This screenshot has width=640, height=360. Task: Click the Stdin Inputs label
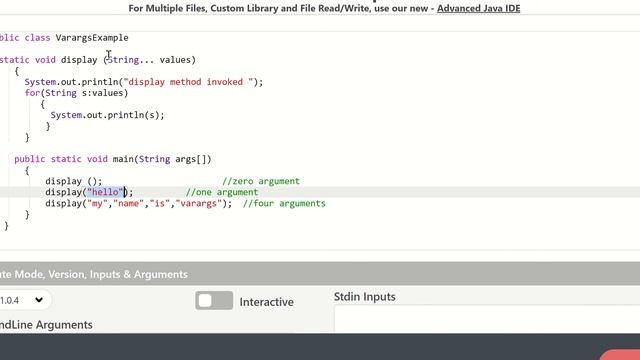[364, 297]
